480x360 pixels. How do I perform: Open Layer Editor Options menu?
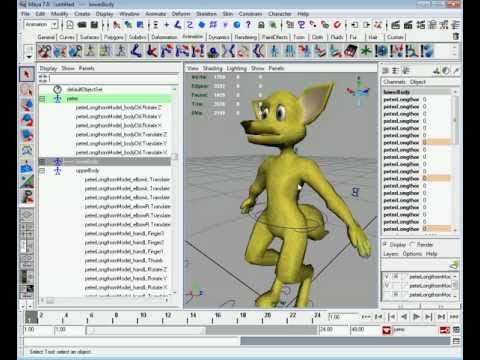pos(412,254)
